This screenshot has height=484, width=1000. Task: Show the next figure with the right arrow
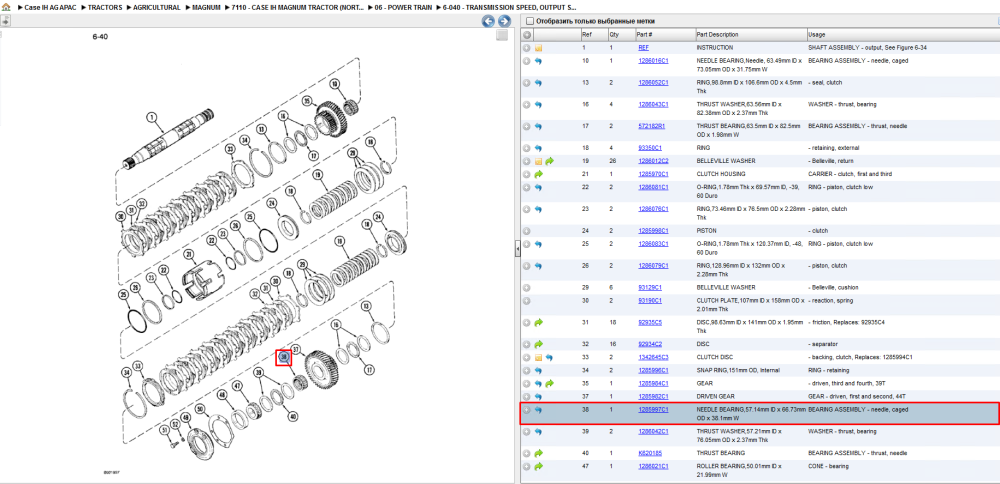[x=504, y=21]
